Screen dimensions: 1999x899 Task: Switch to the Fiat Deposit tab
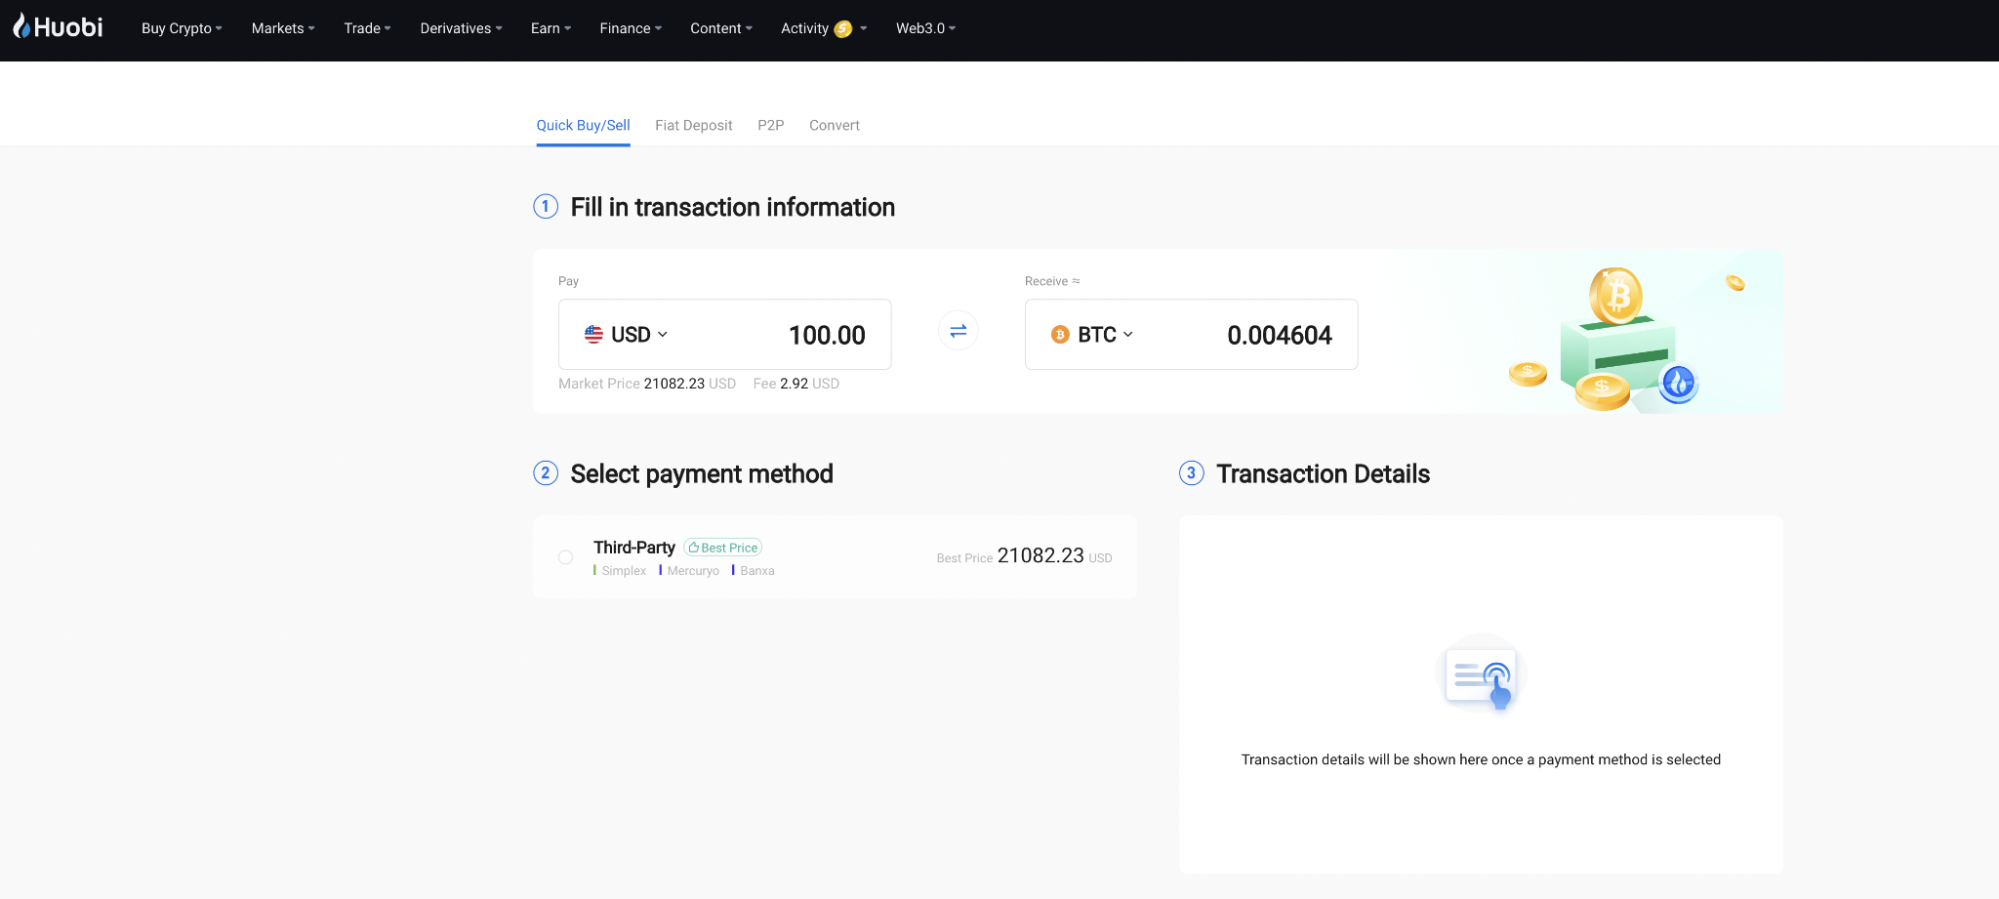pos(693,126)
